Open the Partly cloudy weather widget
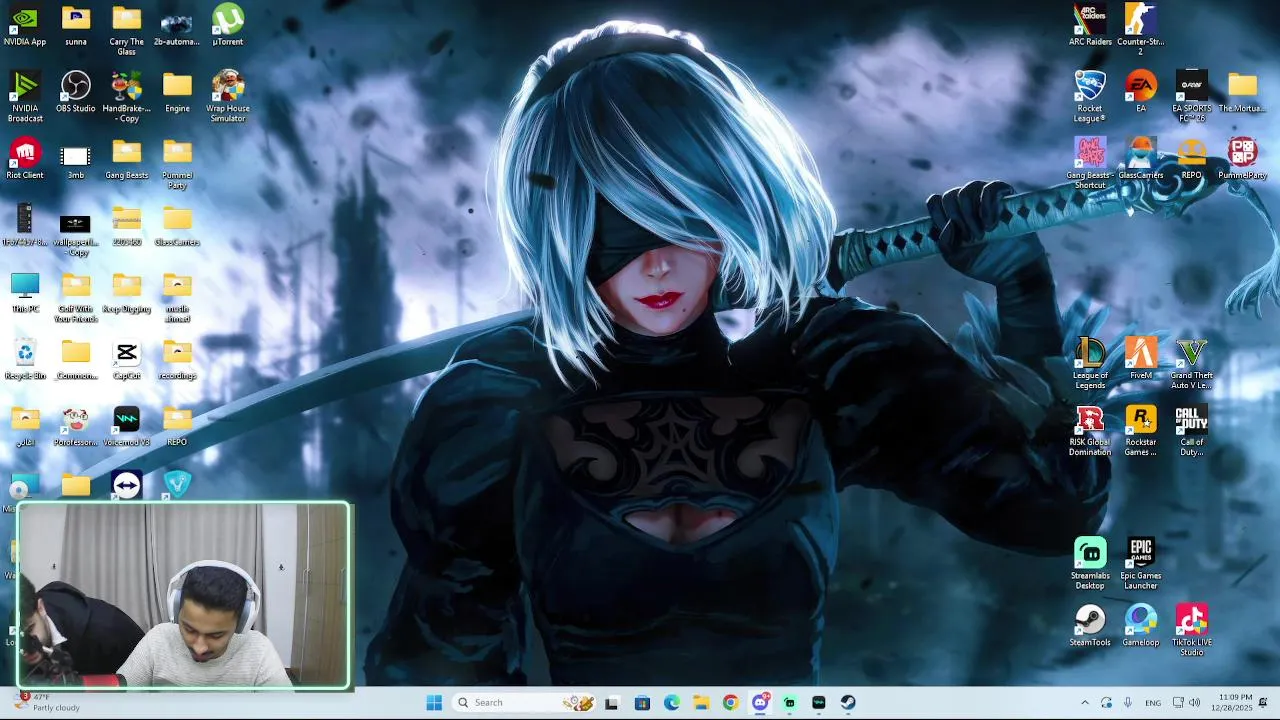This screenshot has width=1280, height=720. pos(48,702)
